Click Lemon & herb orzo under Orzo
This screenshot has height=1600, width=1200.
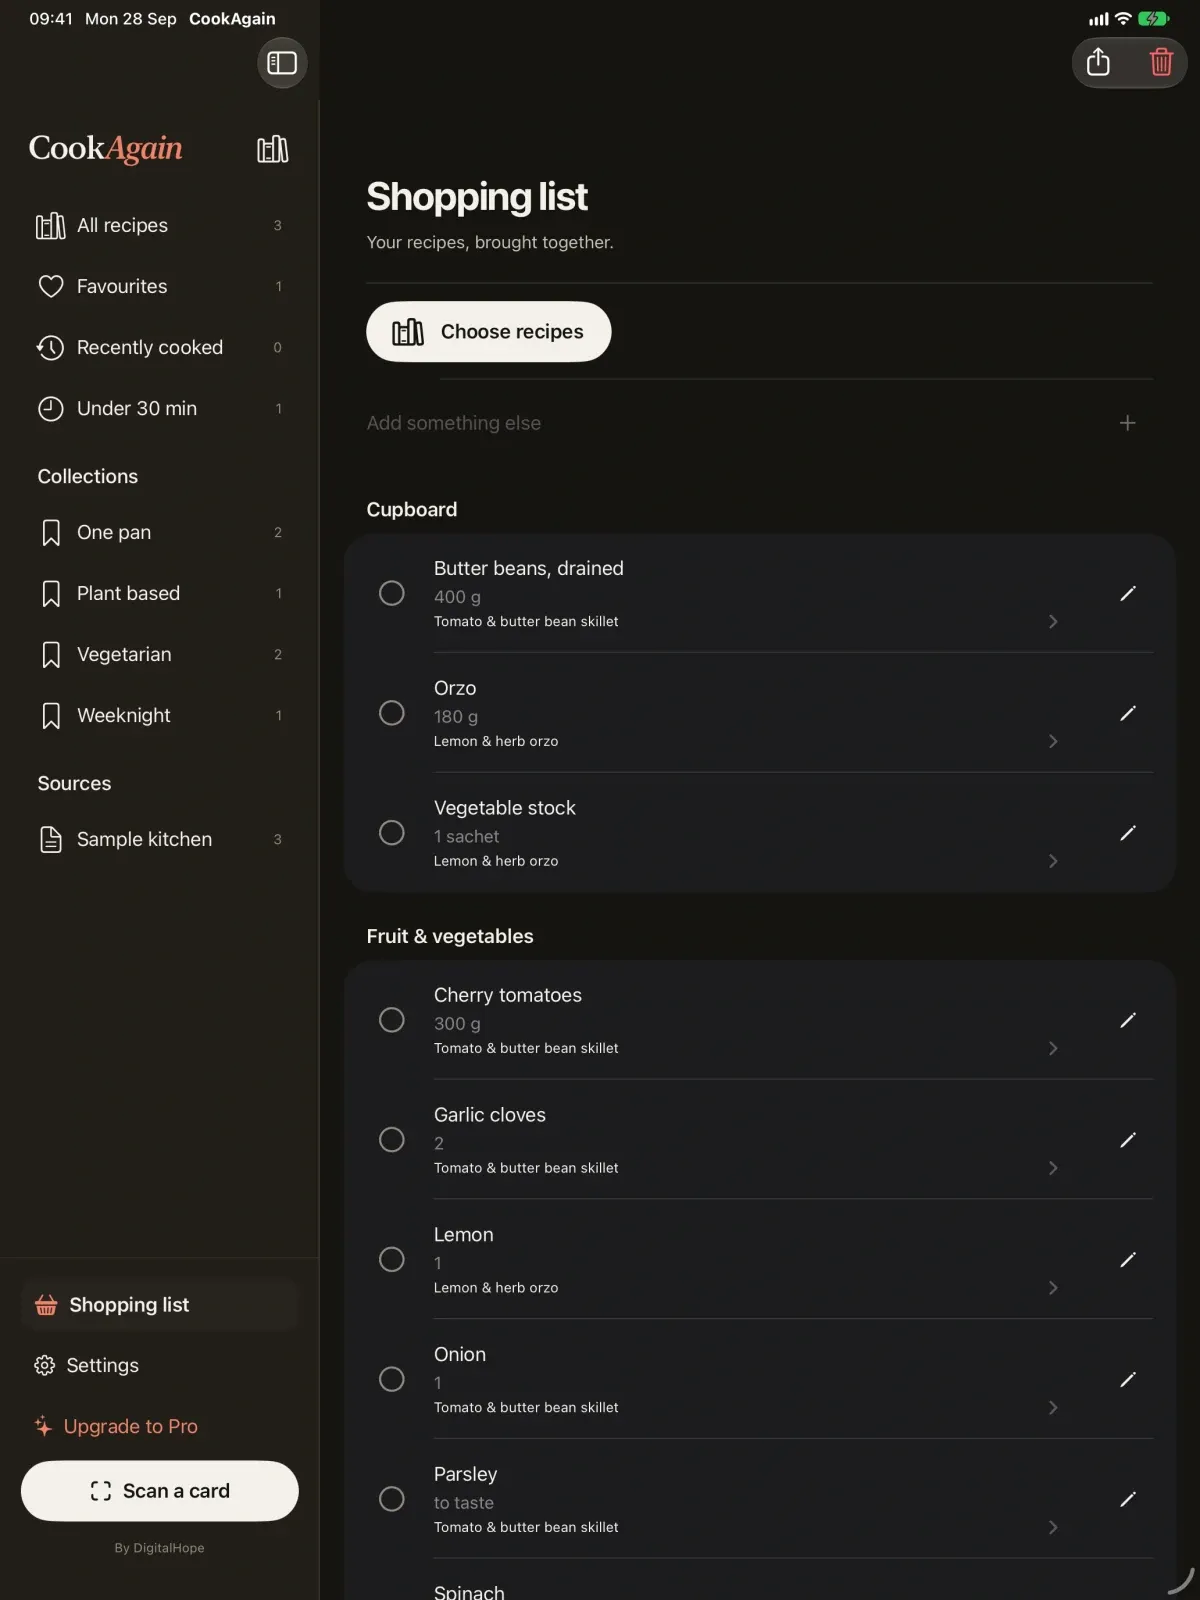coord(496,741)
